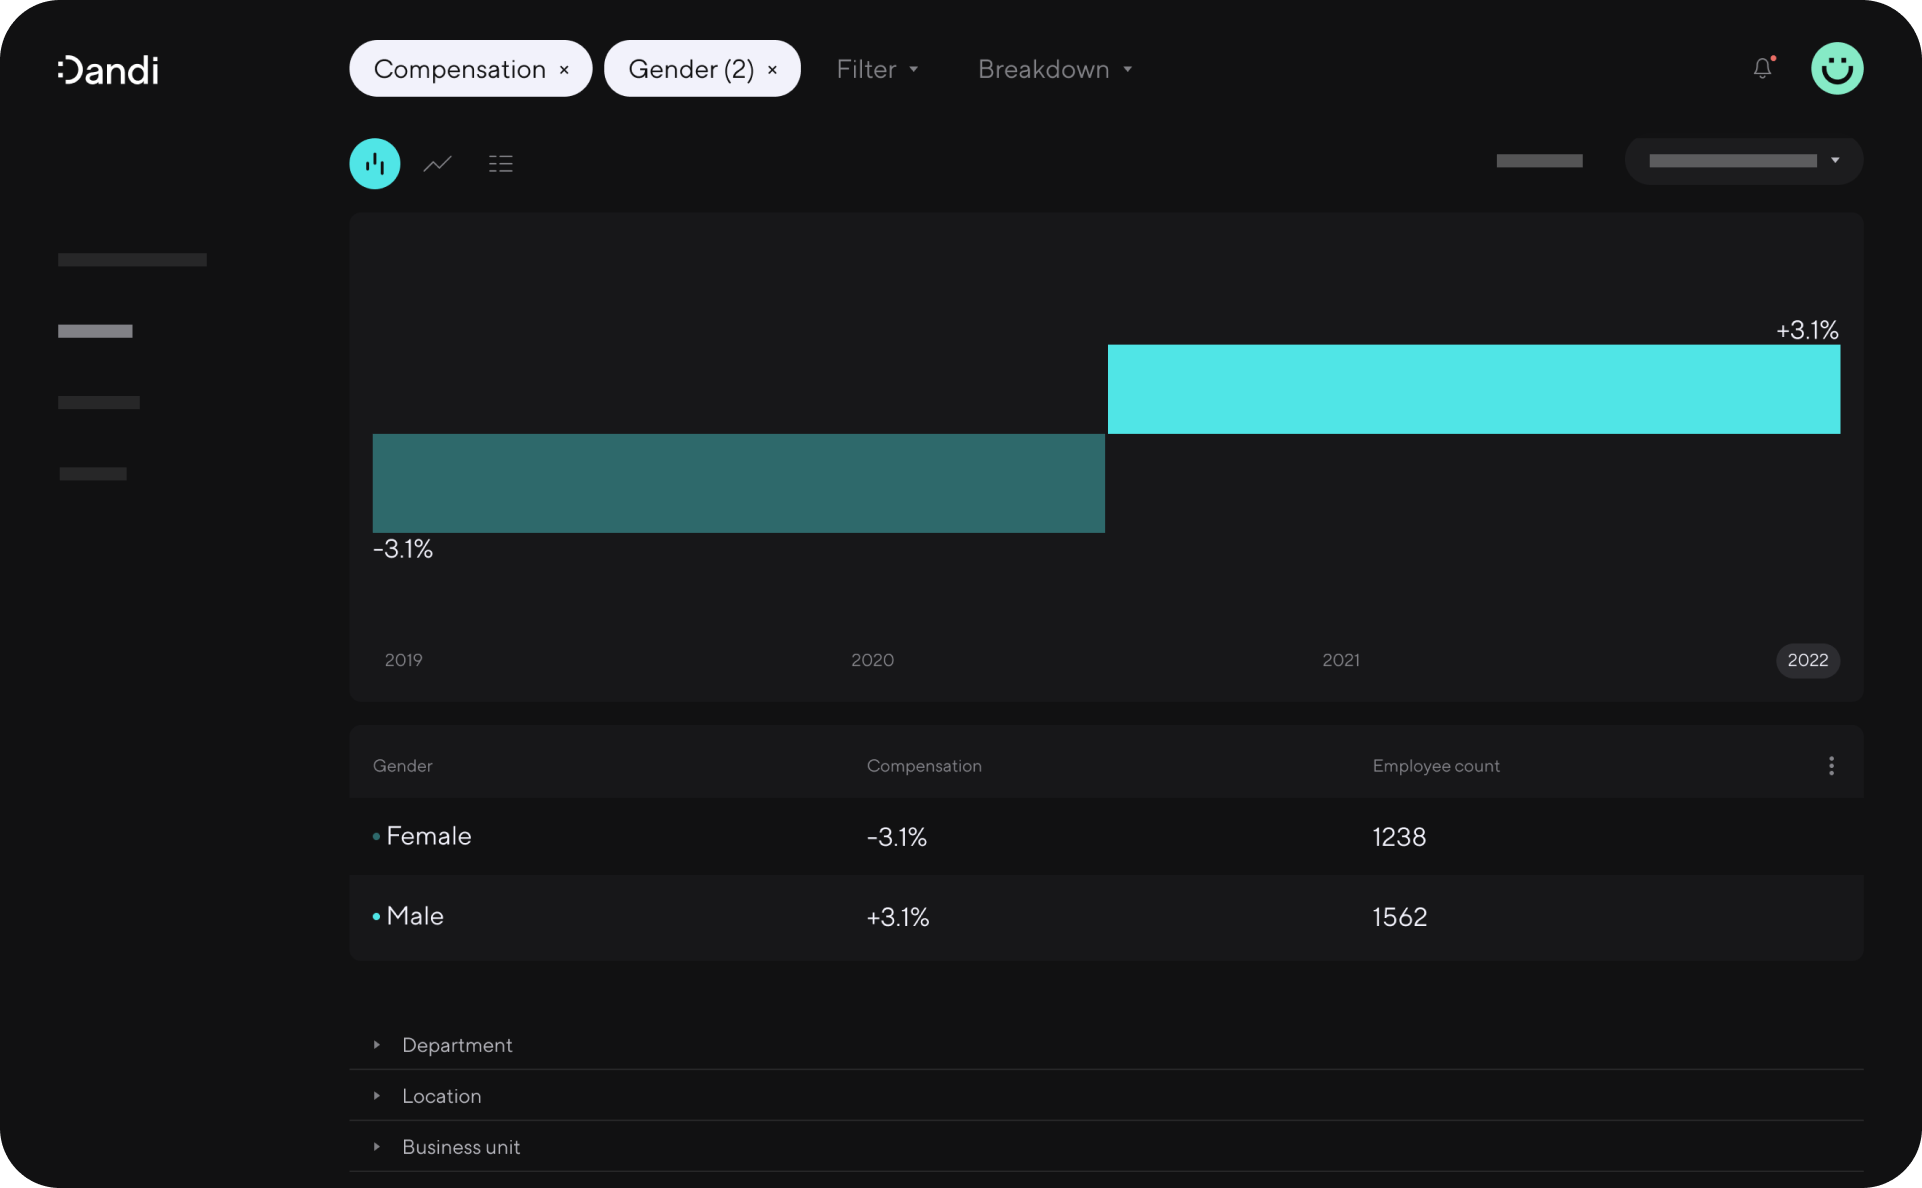Remove the Compensation chip via its x
This screenshot has width=1922, height=1188.
coord(565,70)
